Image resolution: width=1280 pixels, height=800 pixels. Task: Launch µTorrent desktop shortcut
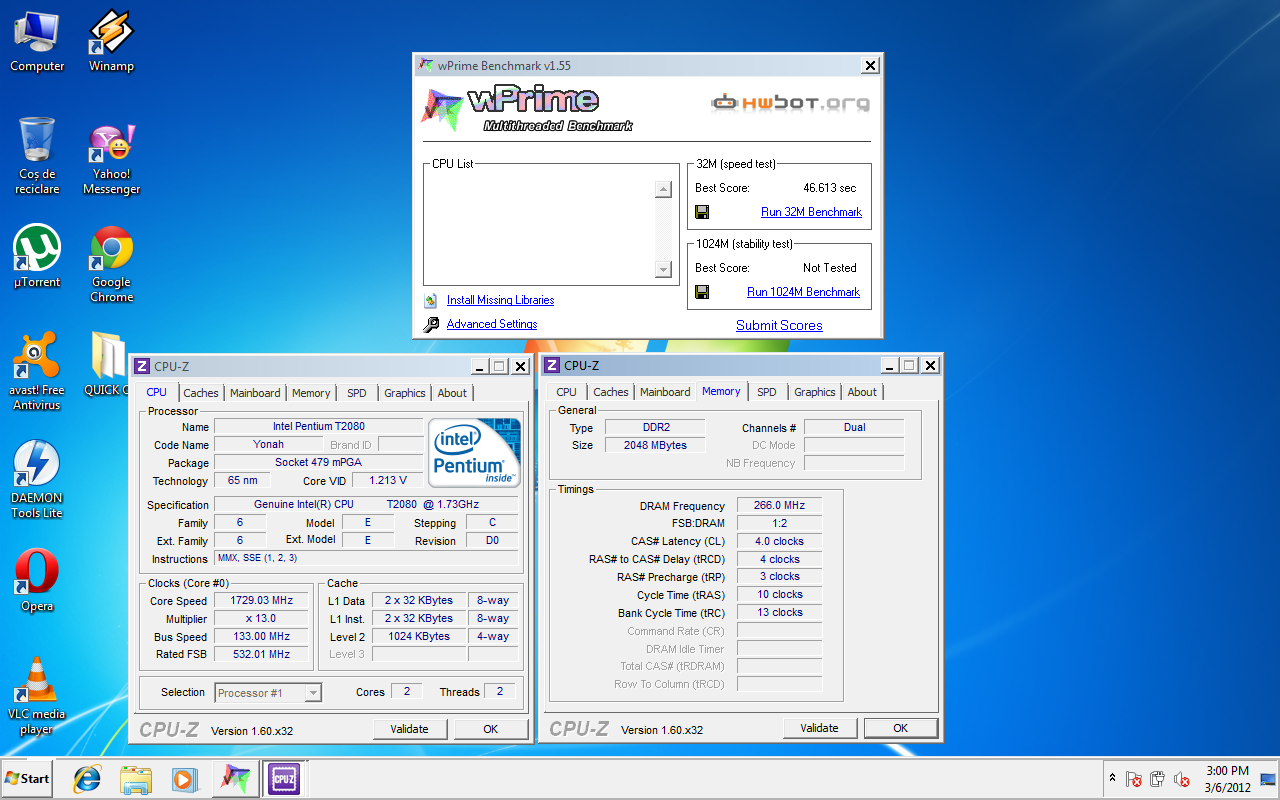(37, 256)
